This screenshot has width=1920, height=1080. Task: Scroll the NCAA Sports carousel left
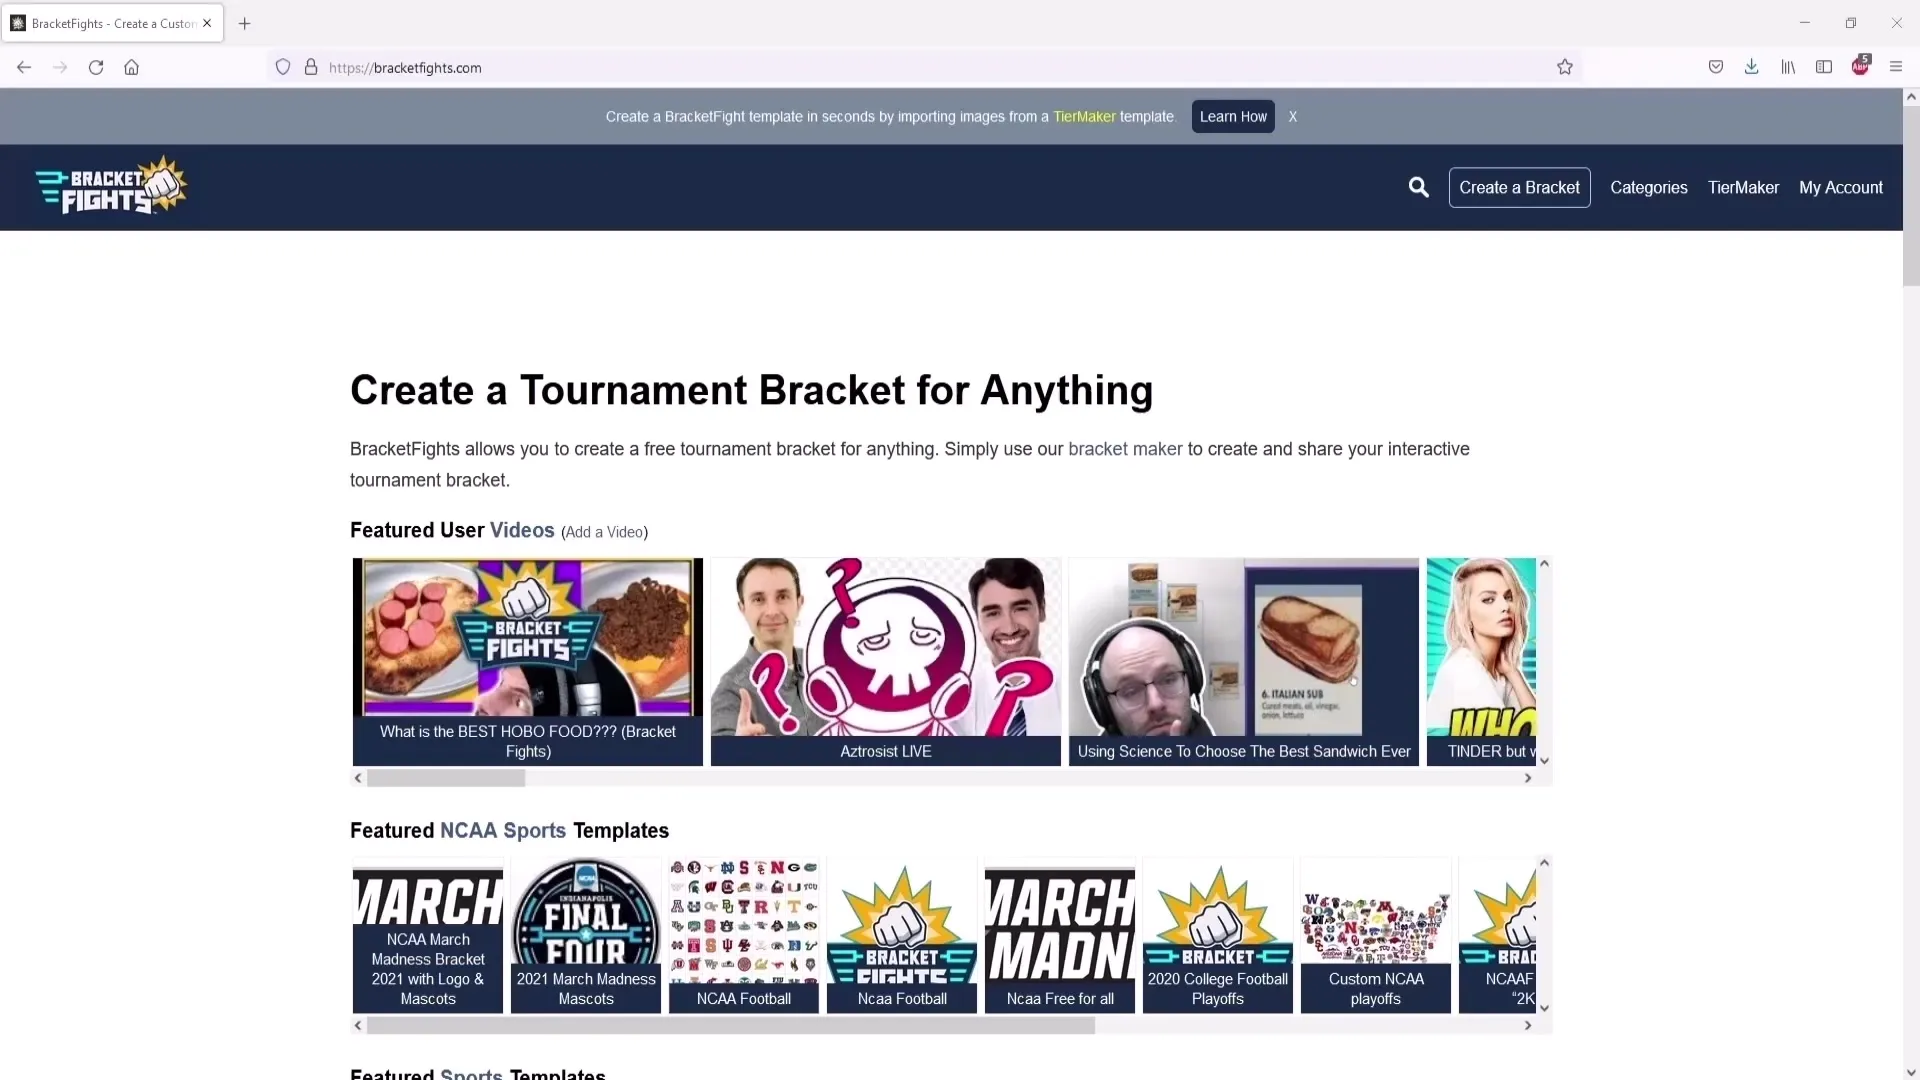click(x=357, y=1026)
